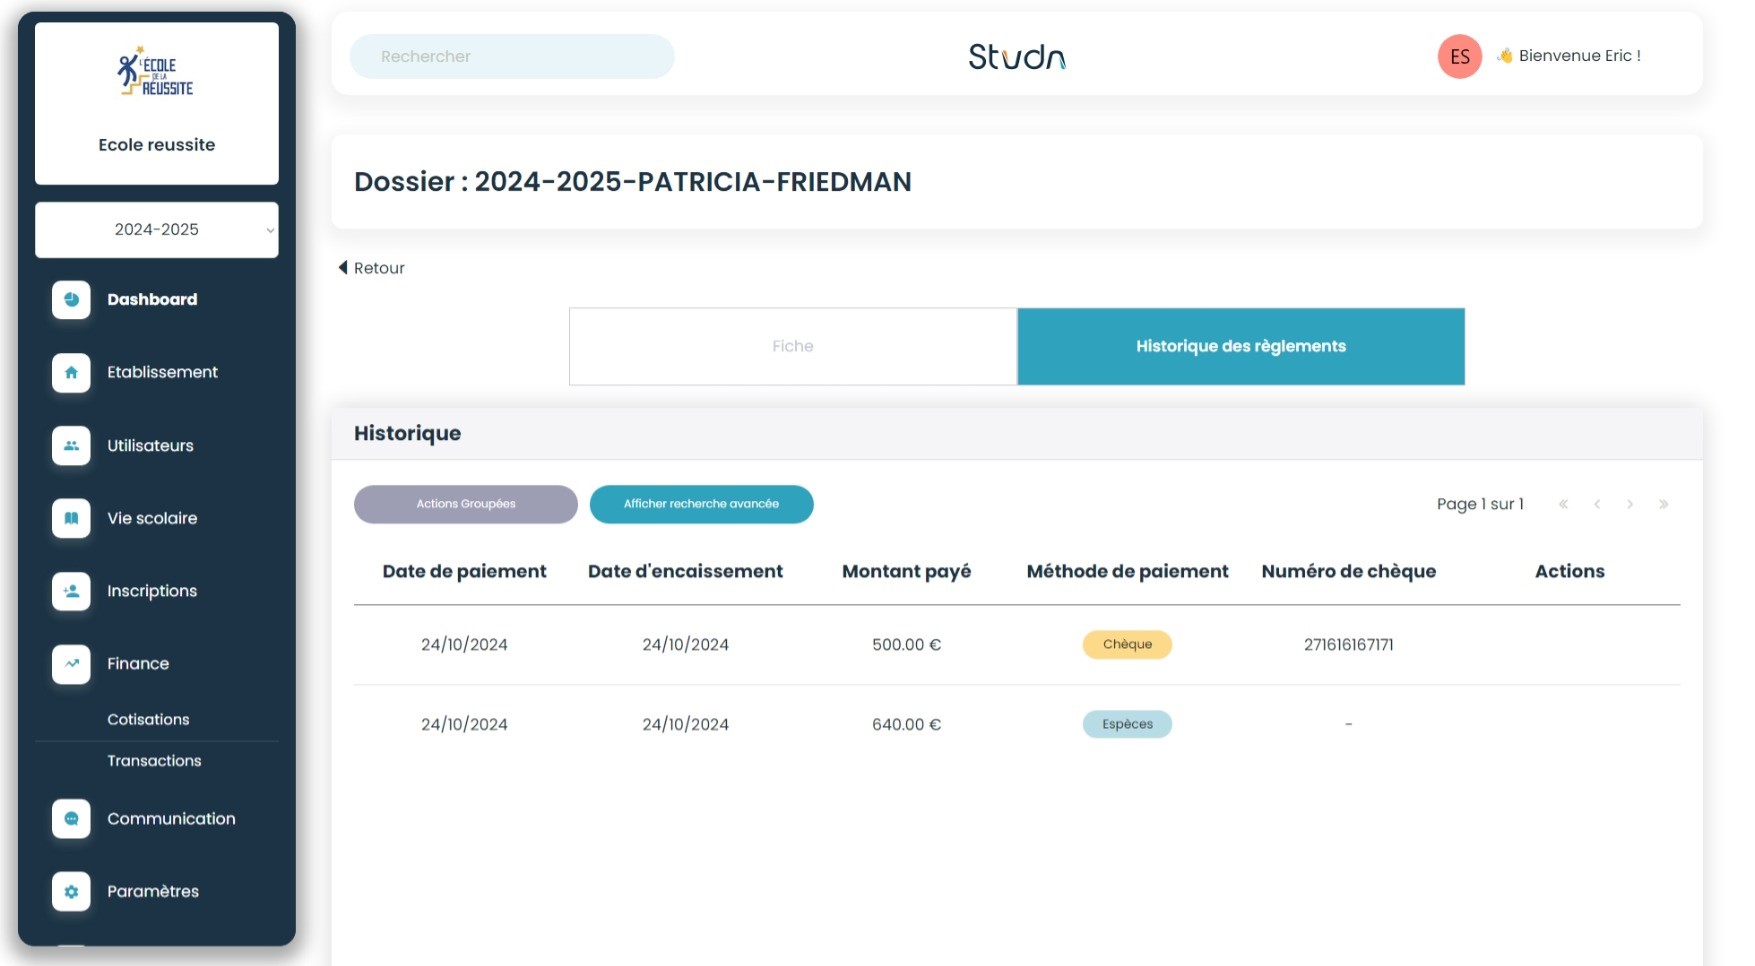The width and height of the screenshot is (1755, 966).
Task: Click the ES profile avatar
Action: point(1459,56)
